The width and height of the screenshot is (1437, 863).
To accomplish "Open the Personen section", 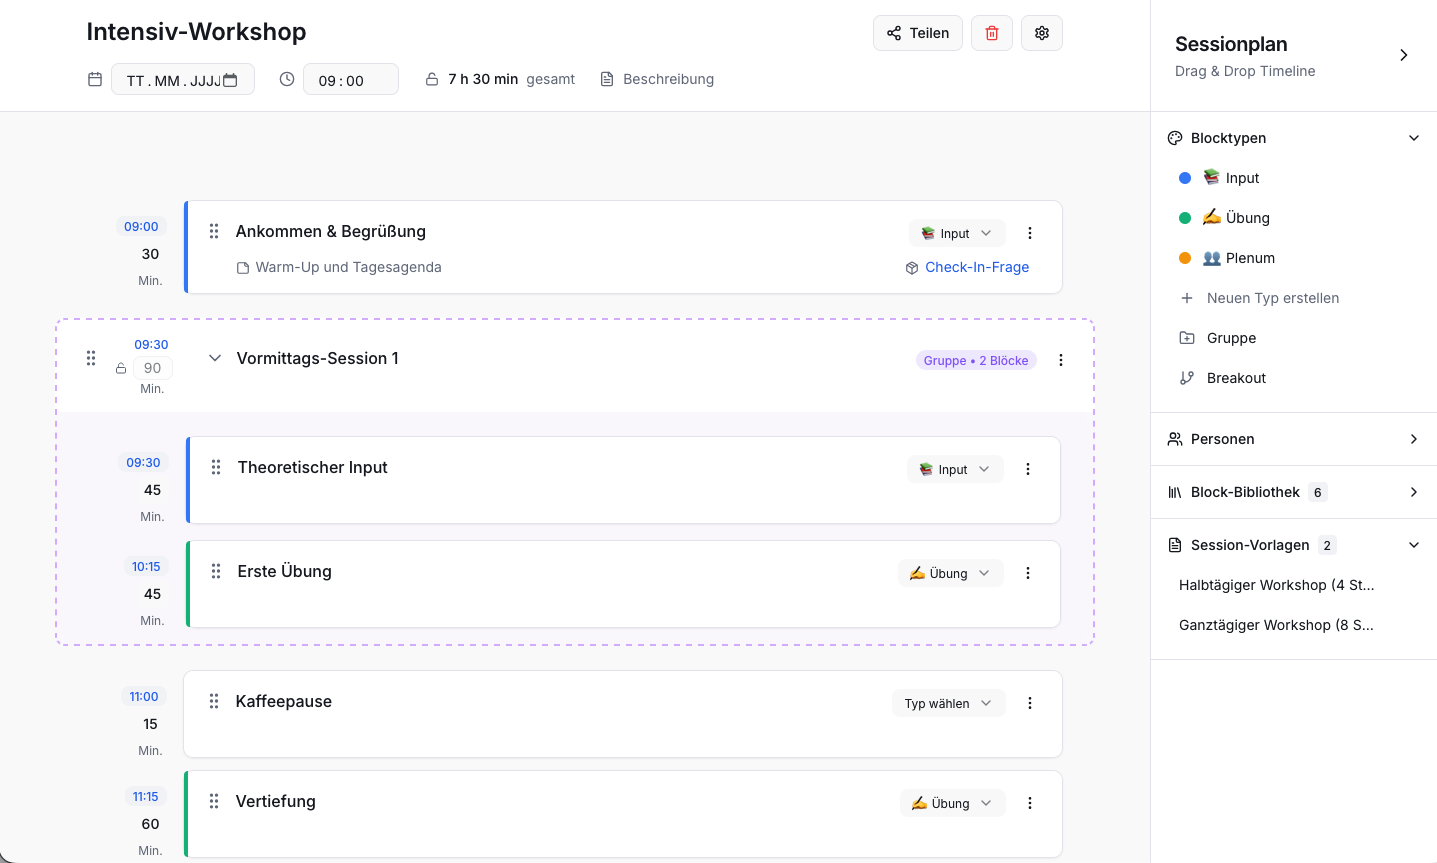I will [1414, 439].
